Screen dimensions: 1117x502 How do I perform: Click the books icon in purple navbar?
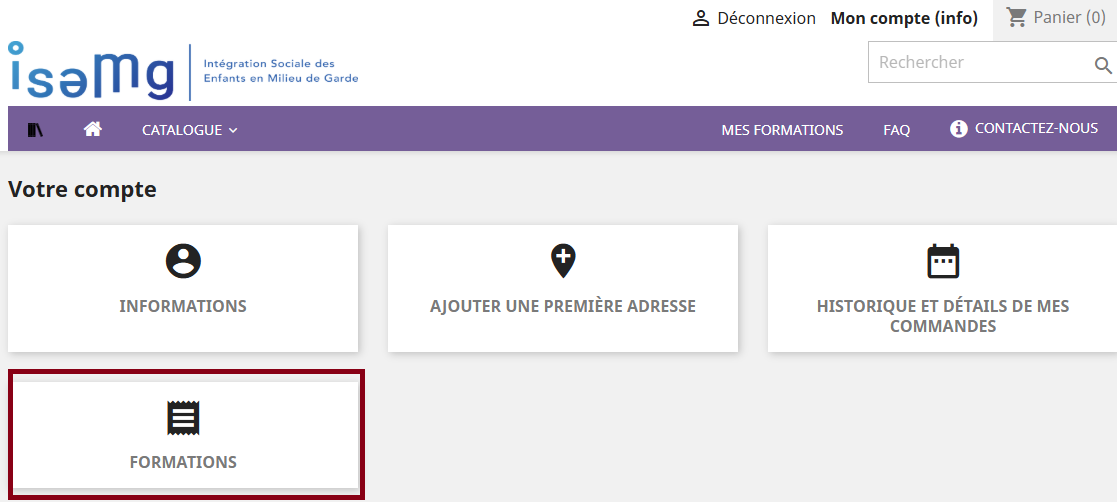(x=36, y=130)
